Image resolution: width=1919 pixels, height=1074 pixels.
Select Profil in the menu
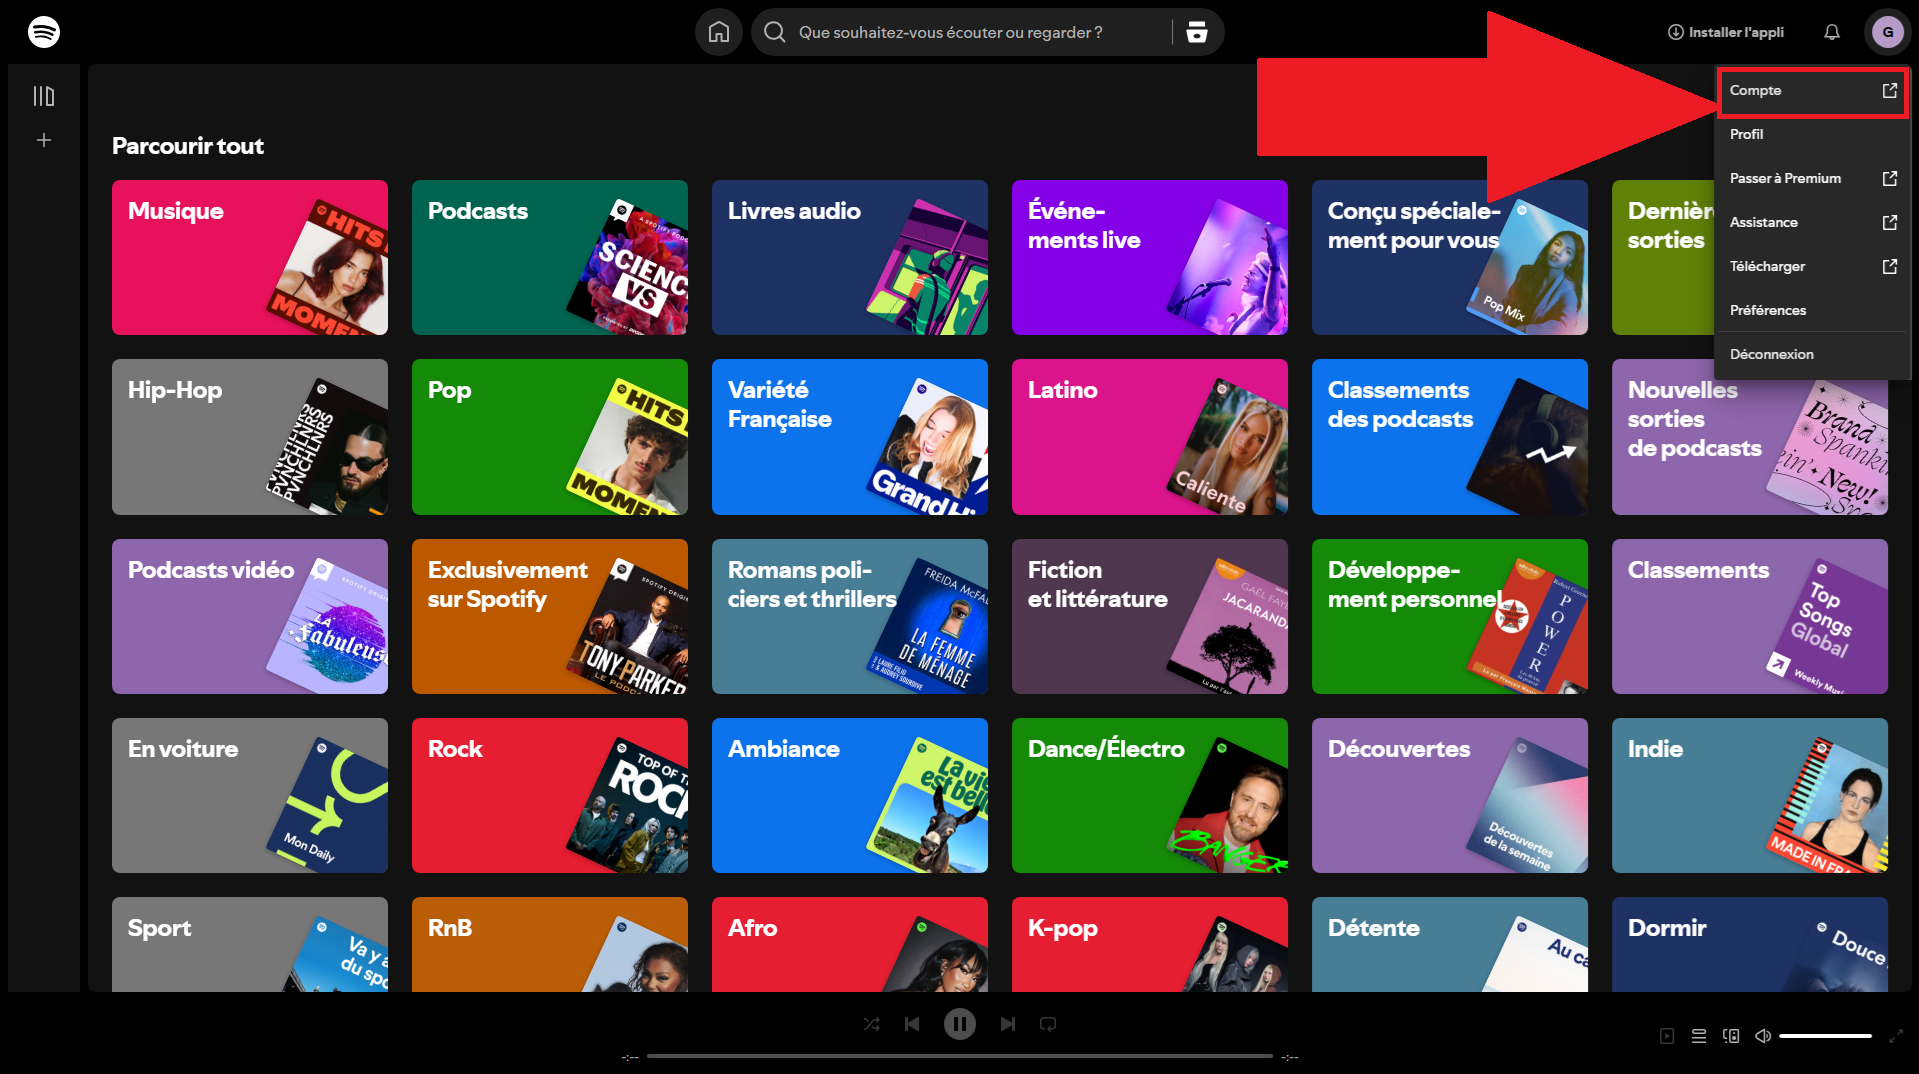[1811, 135]
